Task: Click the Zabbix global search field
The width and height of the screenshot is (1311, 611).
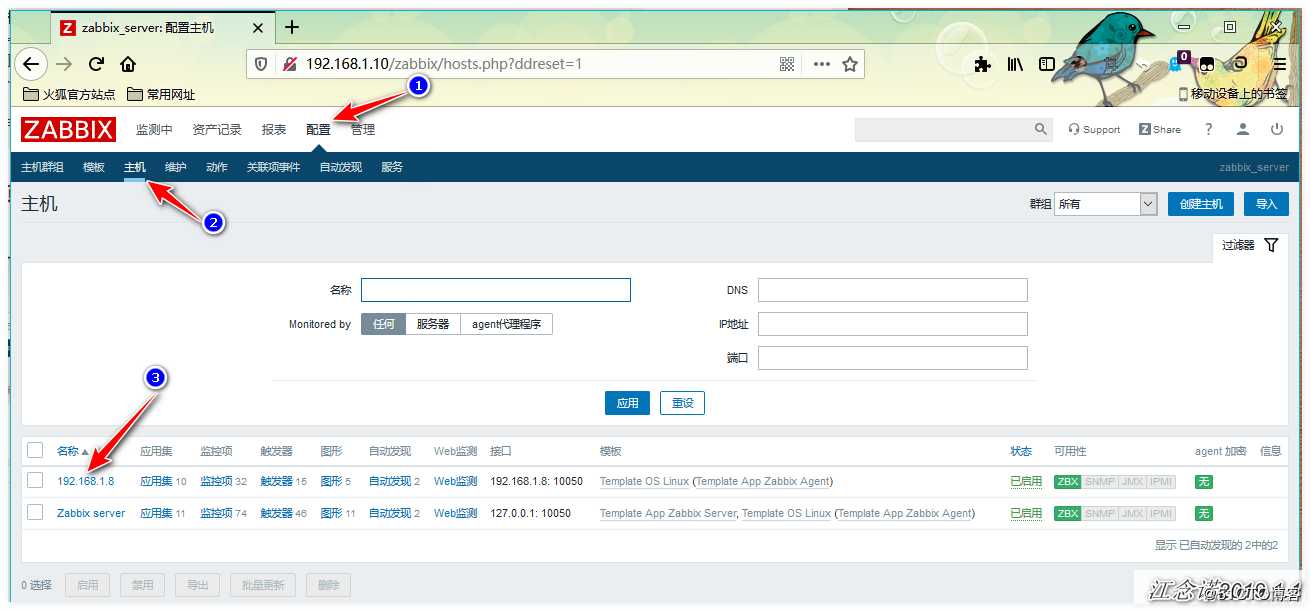Action: (x=942, y=129)
